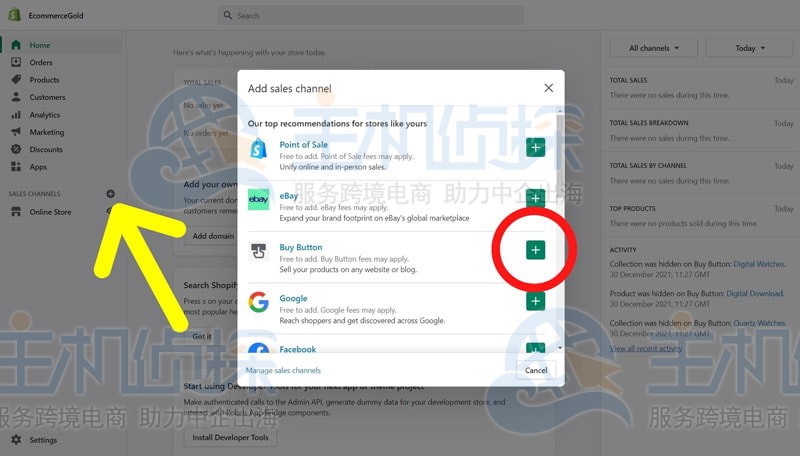Click the Add domain button
The image size is (800, 456).
[x=213, y=236]
